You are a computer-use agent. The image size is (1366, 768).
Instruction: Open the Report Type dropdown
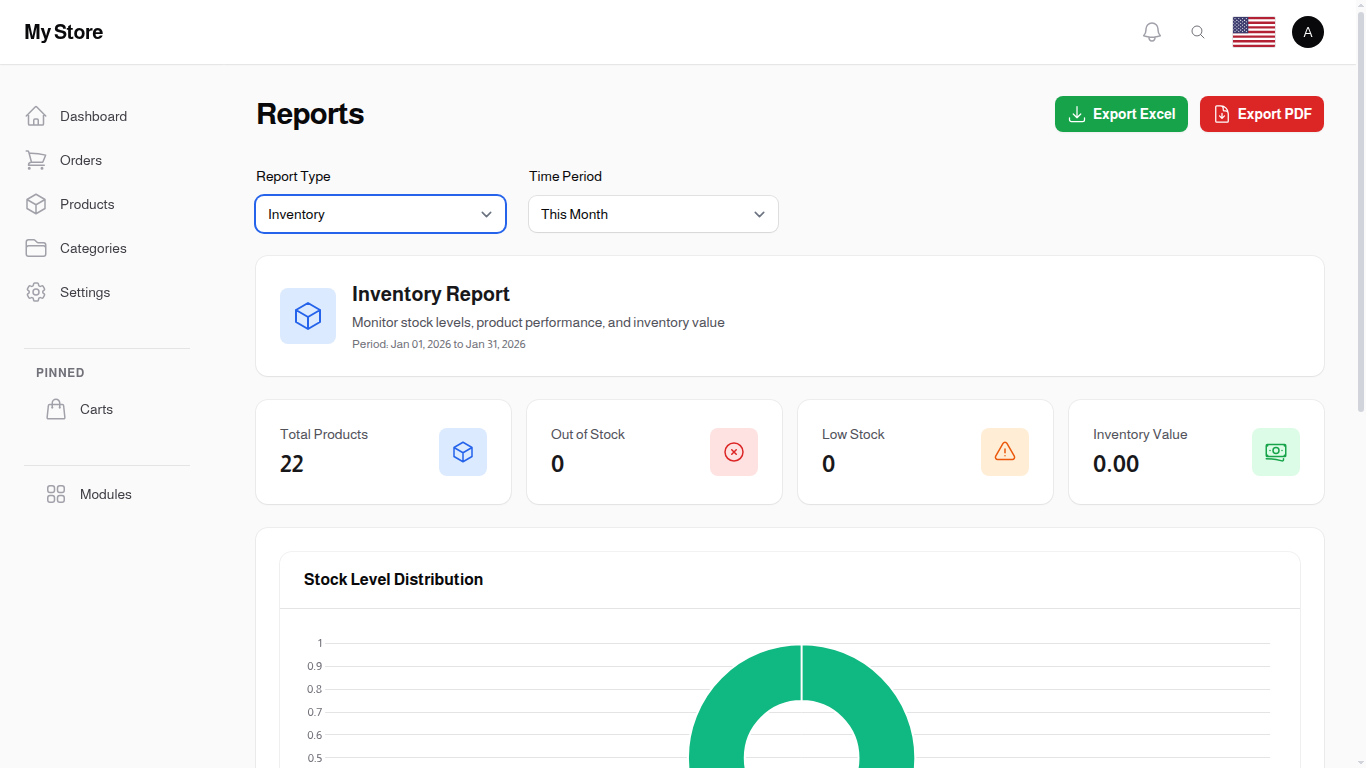coord(380,214)
